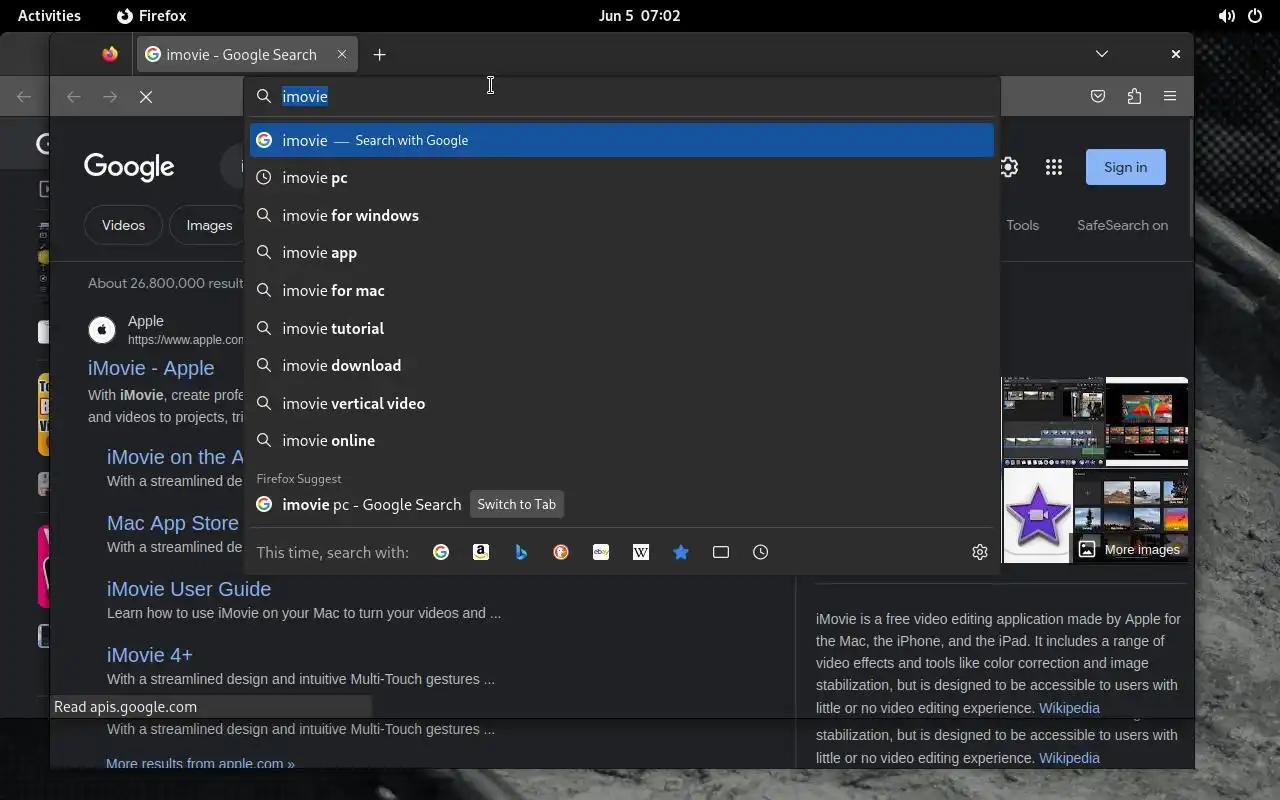Open the clock and calendar panel
This screenshot has height=800, width=1280.
(639, 16)
